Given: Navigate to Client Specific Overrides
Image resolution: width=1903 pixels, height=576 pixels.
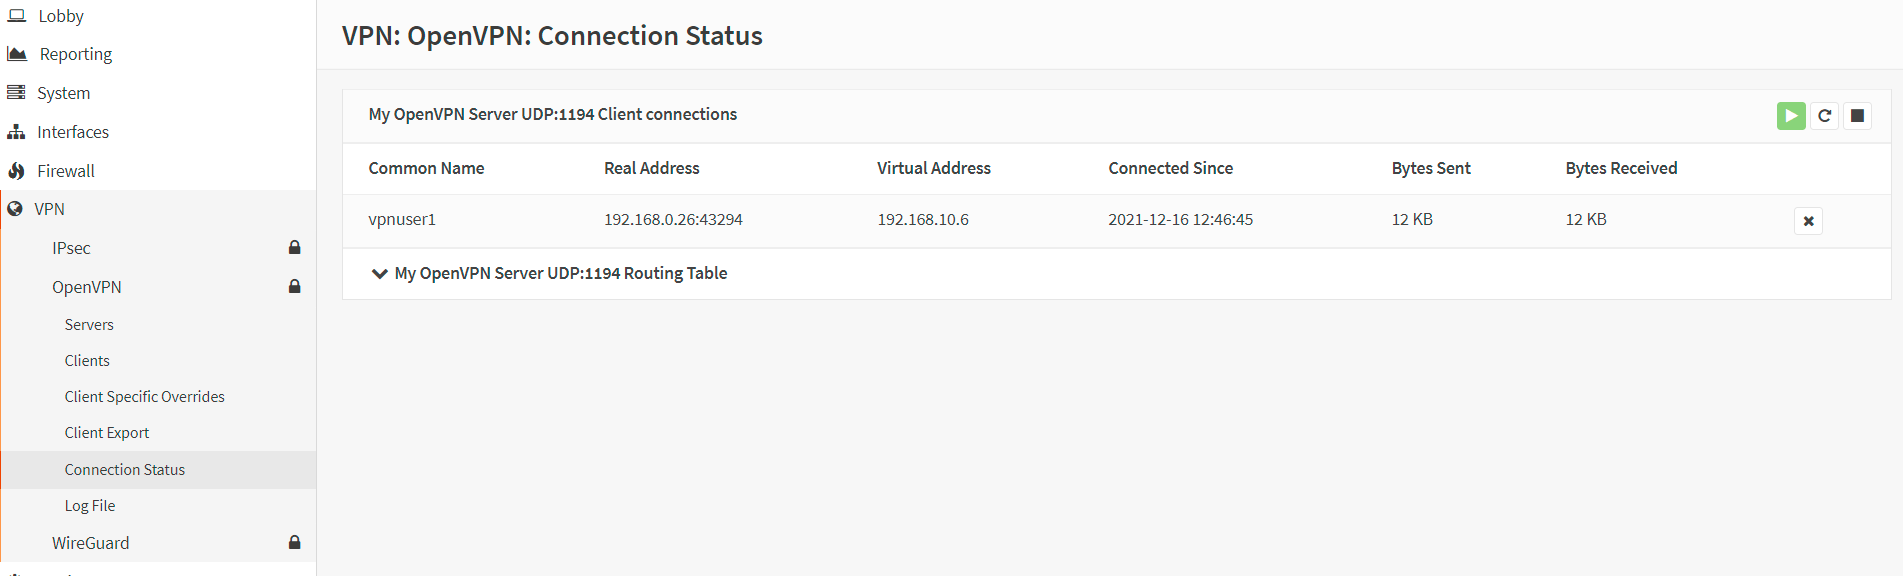Looking at the screenshot, I should [x=144, y=396].
